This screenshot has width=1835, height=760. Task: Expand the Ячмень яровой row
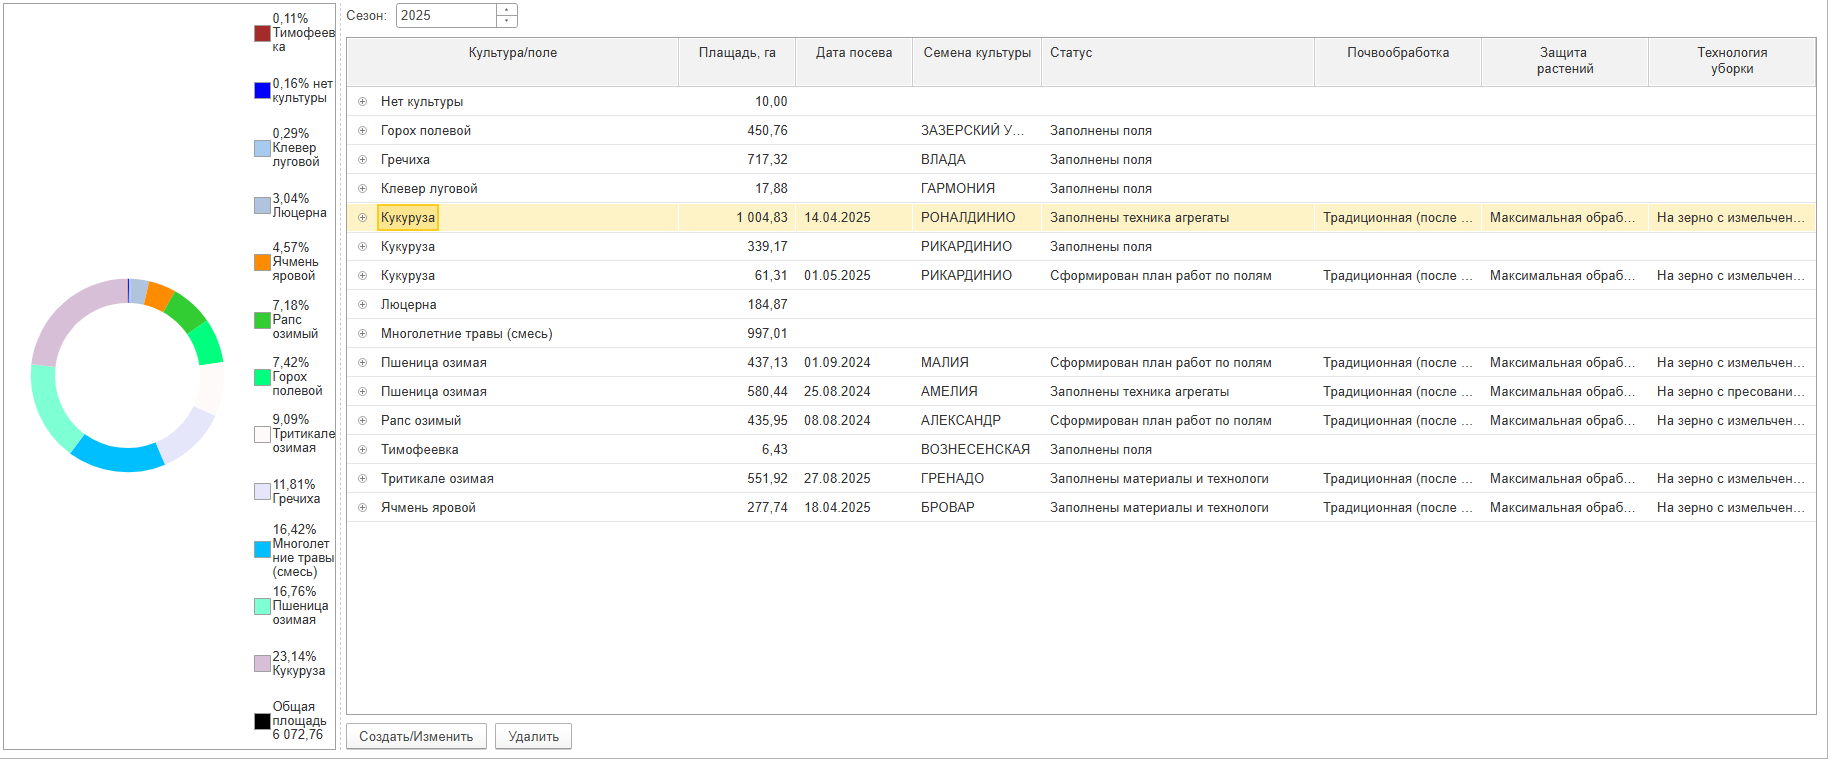(363, 508)
